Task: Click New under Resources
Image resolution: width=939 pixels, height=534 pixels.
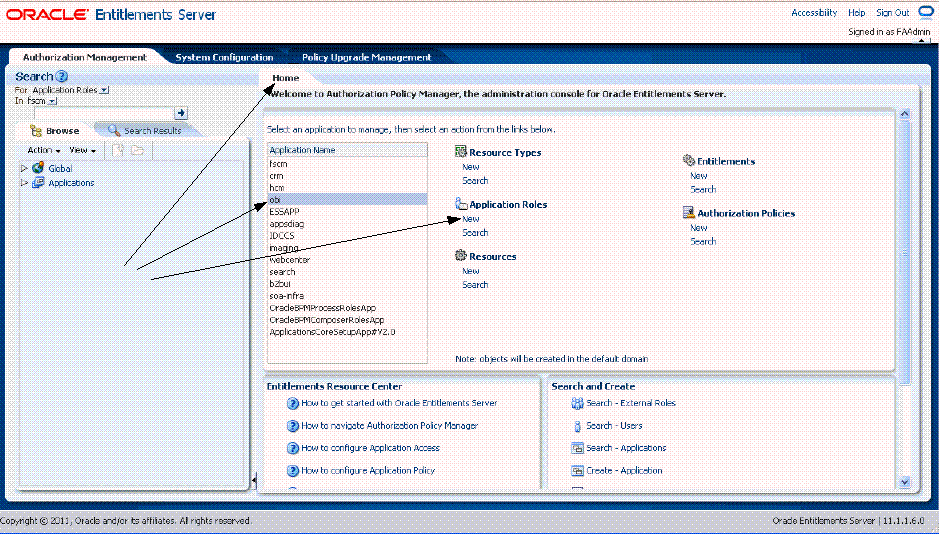Action: tap(471, 271)
